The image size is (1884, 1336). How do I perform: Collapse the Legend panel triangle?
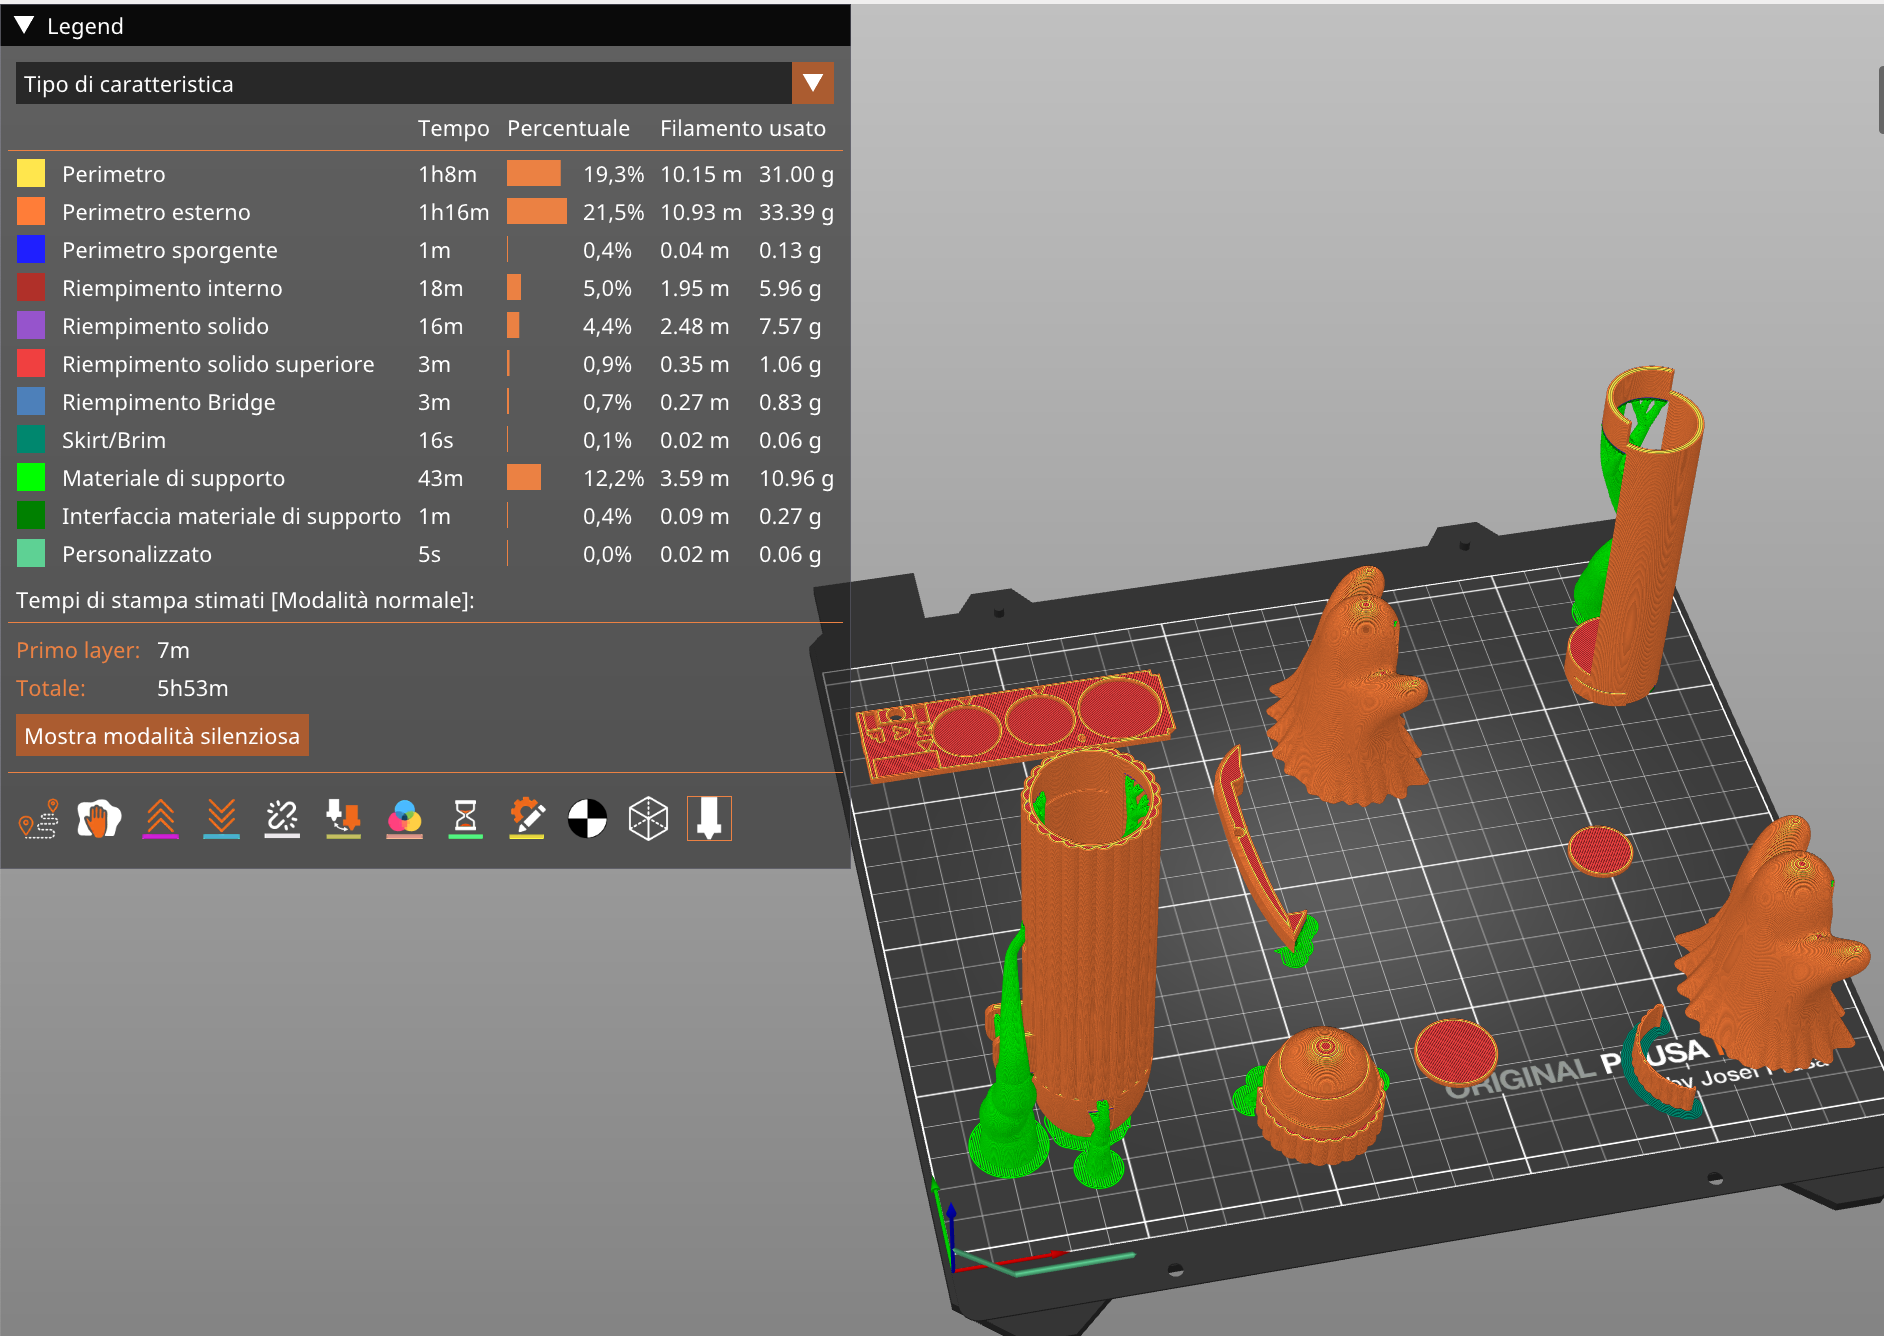[x=25, y=25]
